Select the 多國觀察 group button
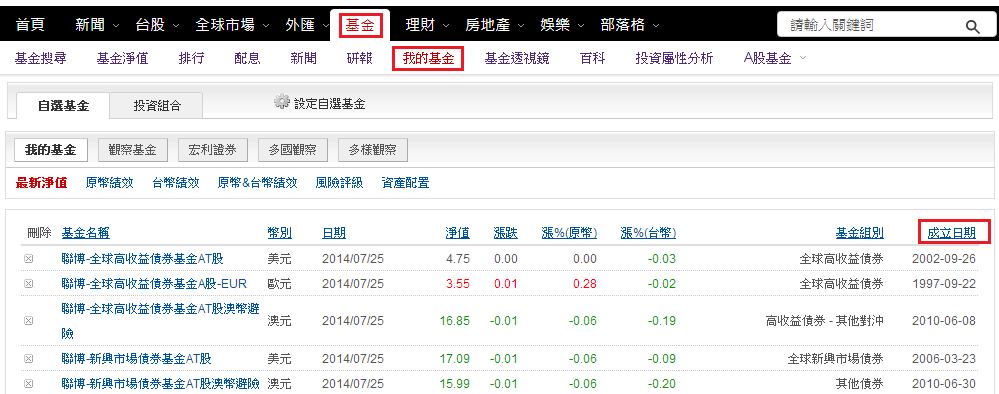Image resolution: width=999 pixels, height=394 pixels. pos(292,150)
